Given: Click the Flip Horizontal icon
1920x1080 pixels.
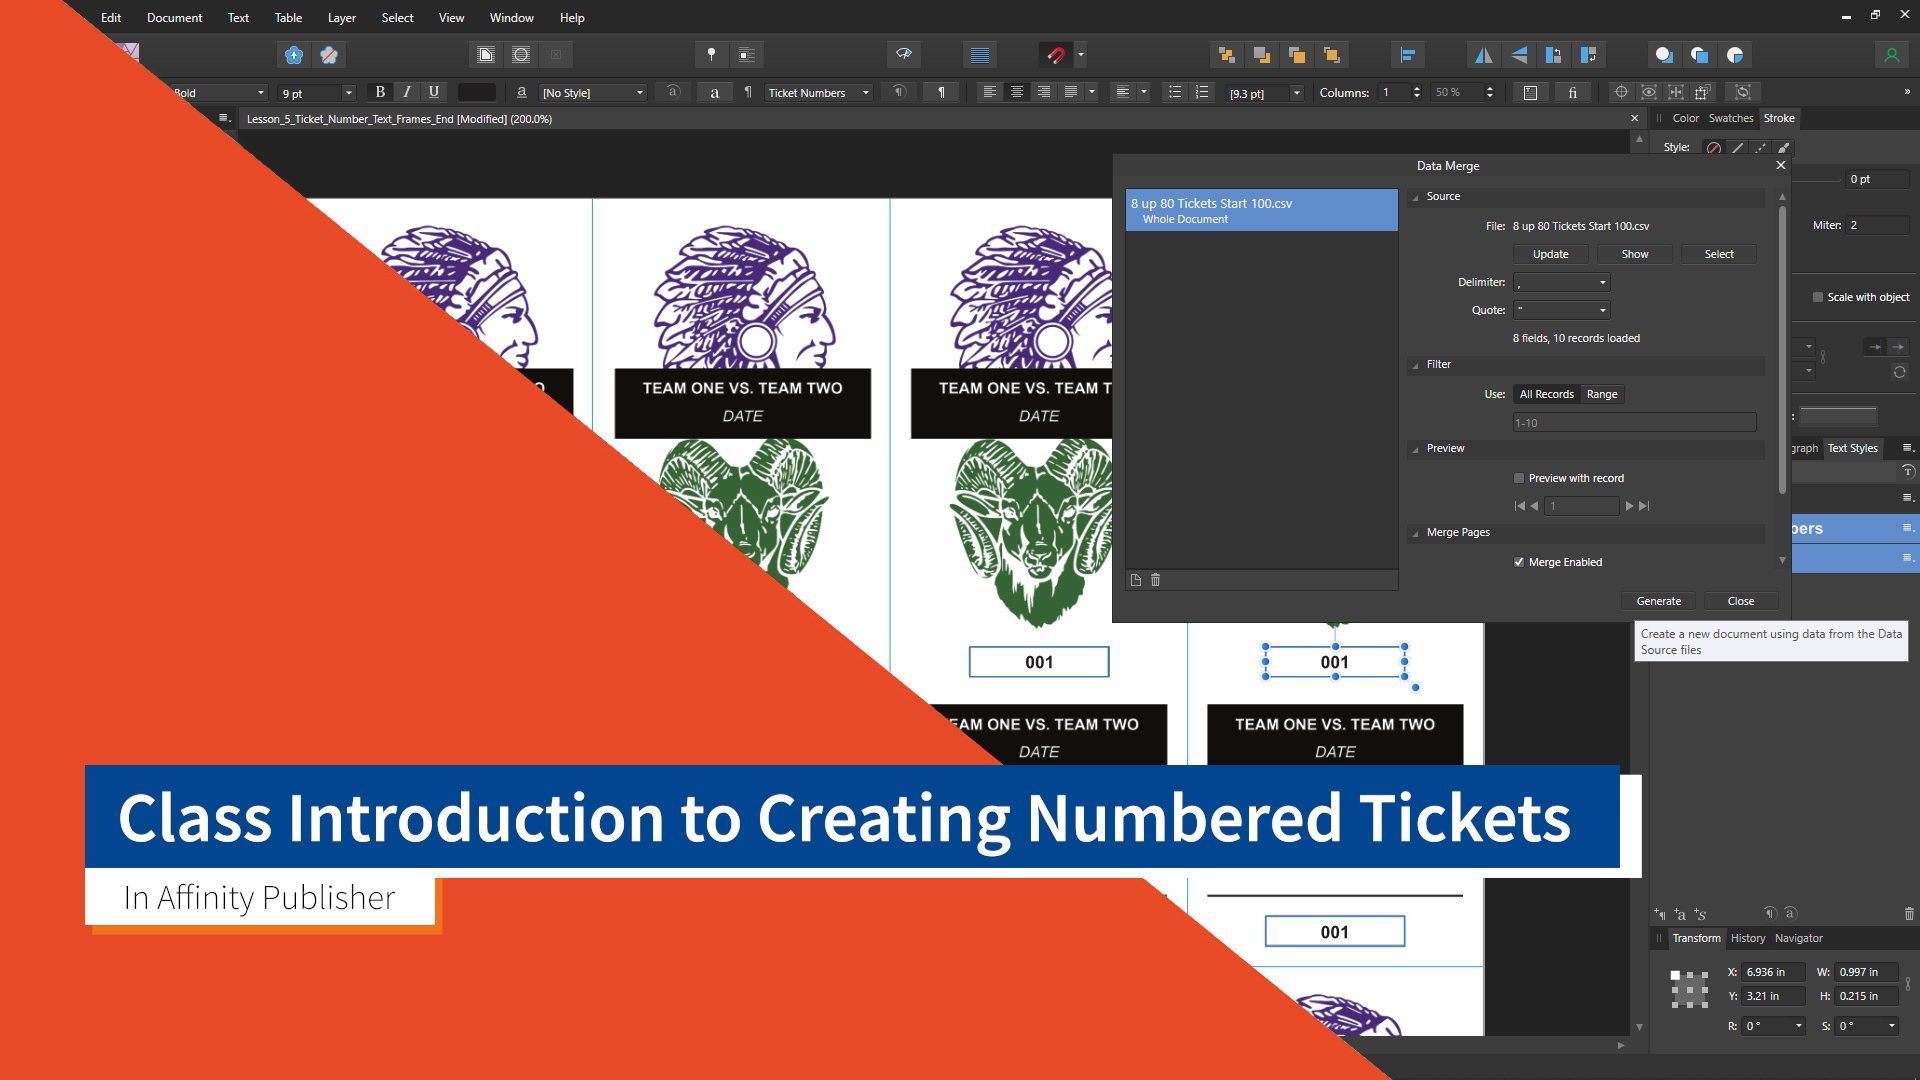Looking at the screenshot, I should click(1484, 55).
